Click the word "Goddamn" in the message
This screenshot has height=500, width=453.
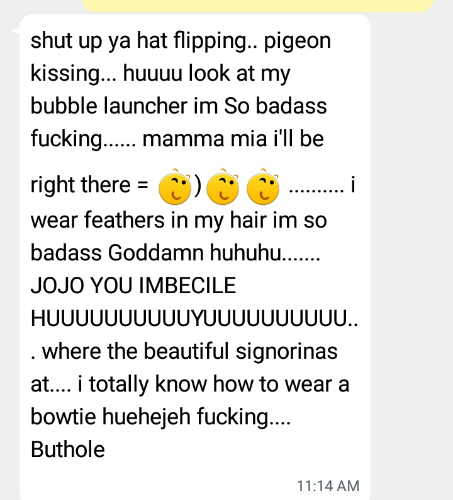(156, 253)
